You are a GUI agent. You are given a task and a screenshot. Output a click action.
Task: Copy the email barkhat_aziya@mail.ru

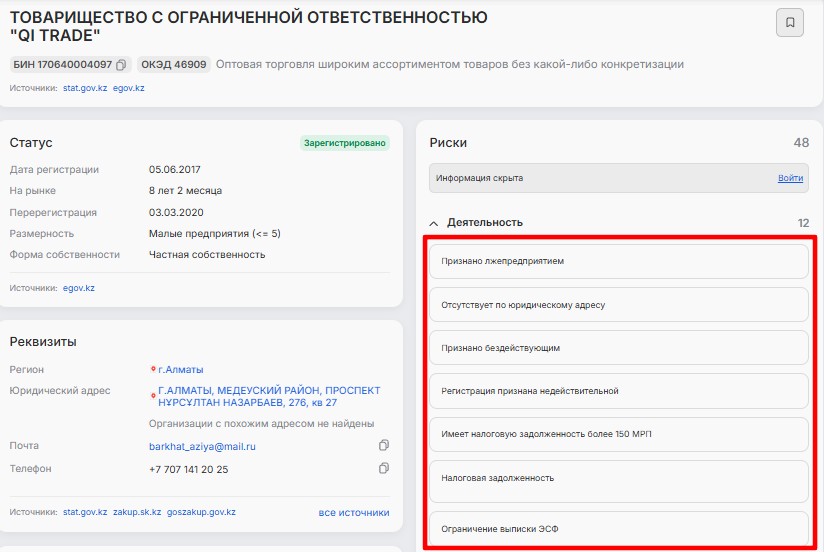384,445
